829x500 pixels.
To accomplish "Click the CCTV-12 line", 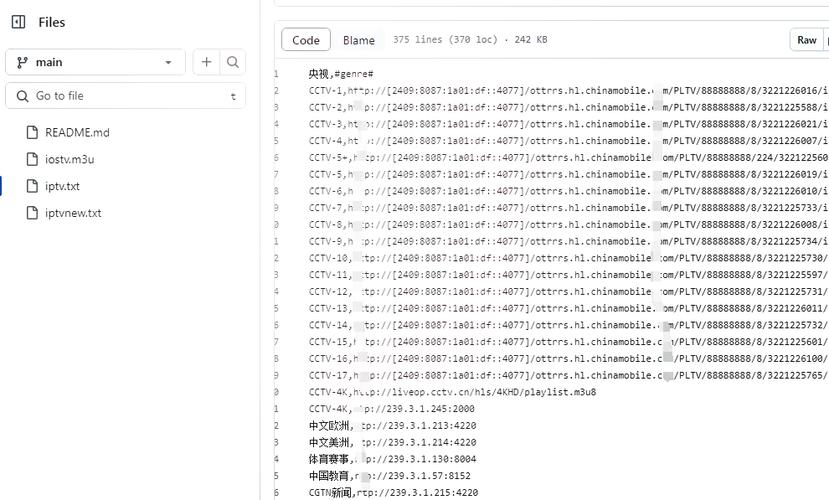I will 569,292.
